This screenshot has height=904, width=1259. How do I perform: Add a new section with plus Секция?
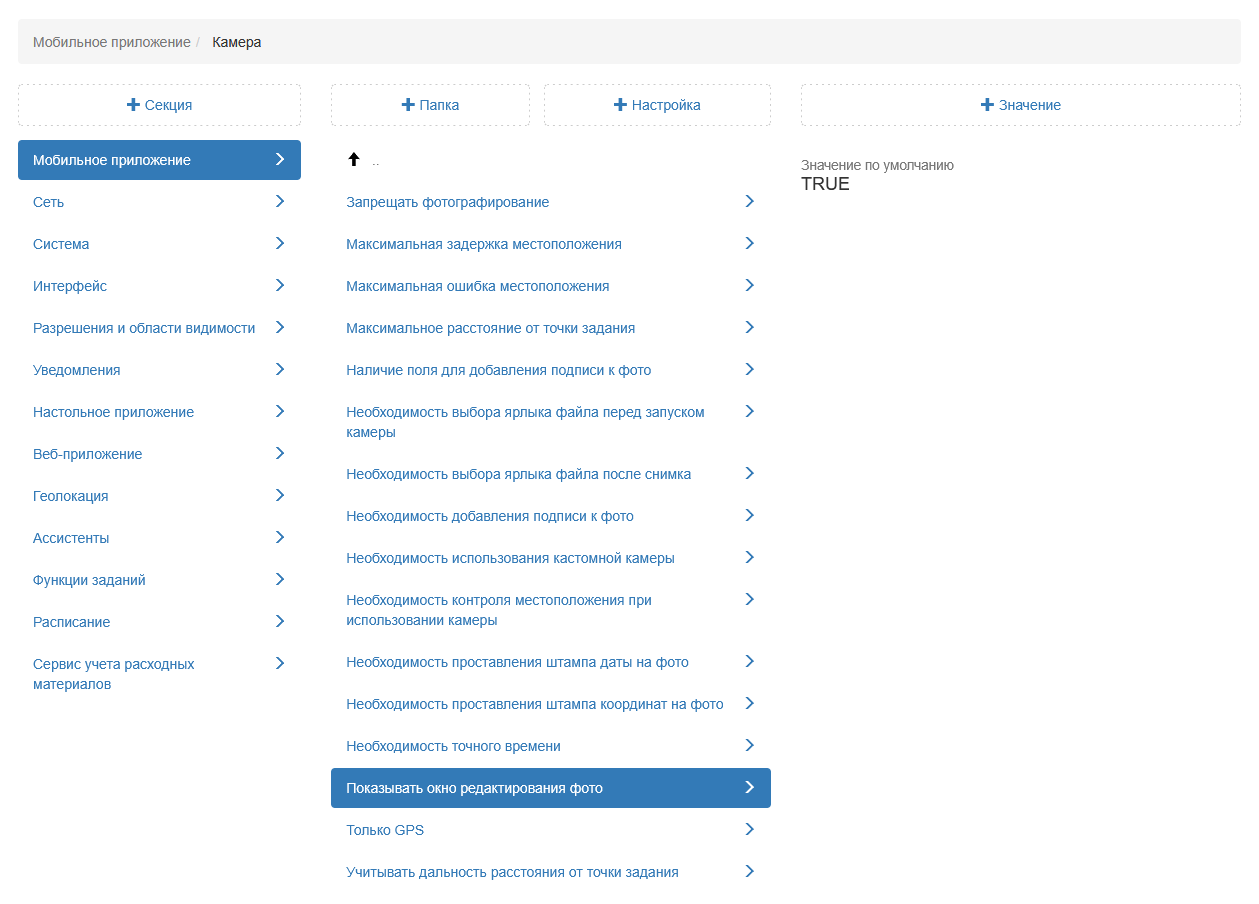pyautogui.click(x=159, y=105)
